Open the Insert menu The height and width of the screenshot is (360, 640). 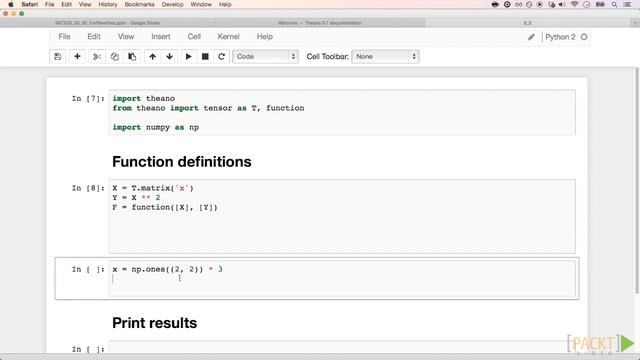point(161,37)
